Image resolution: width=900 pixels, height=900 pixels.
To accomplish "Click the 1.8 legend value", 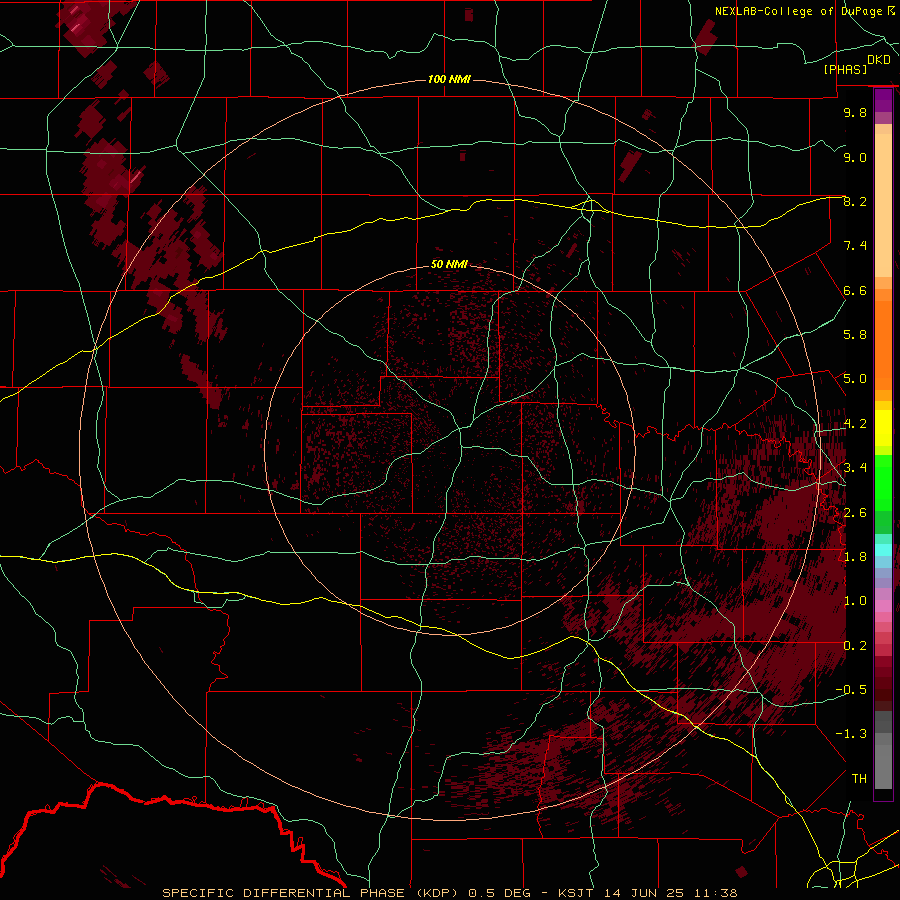I will click(x=855, y=557).
